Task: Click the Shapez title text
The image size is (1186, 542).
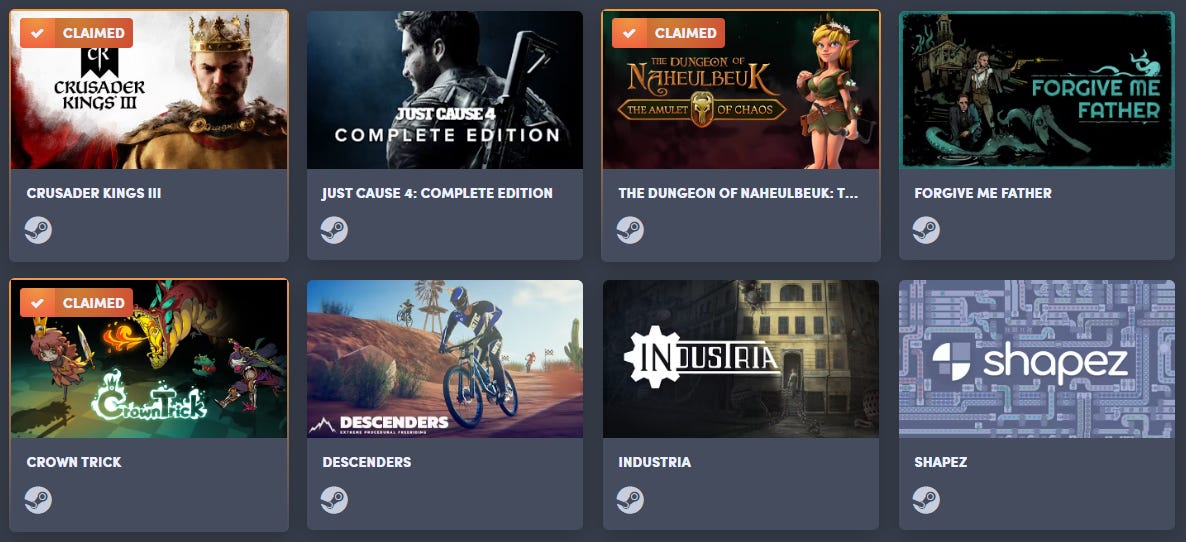Action: [941, 462]
